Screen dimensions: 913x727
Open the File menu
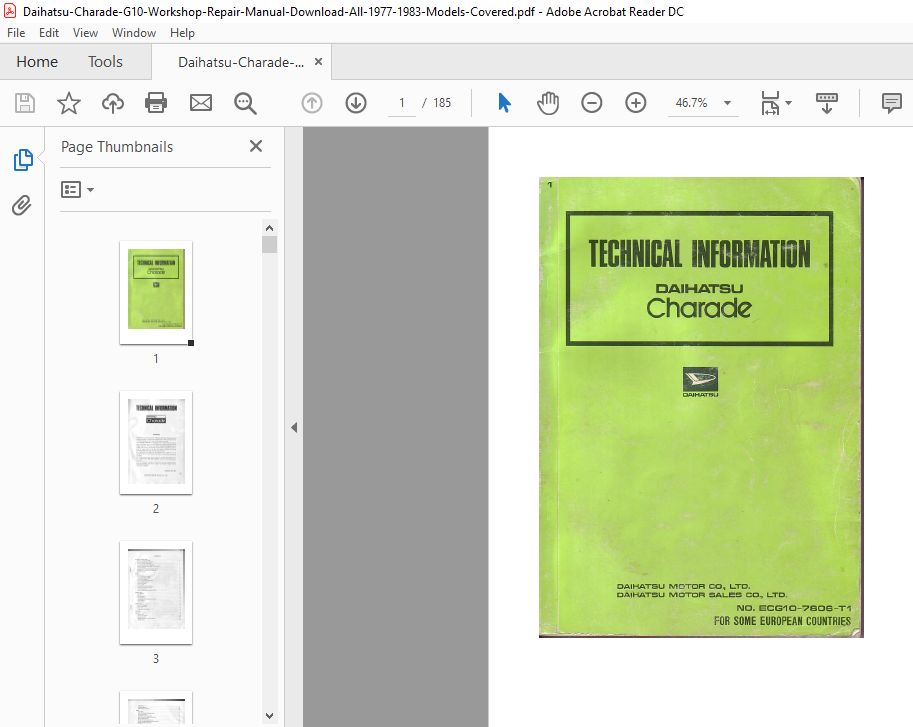pos(16,33)
